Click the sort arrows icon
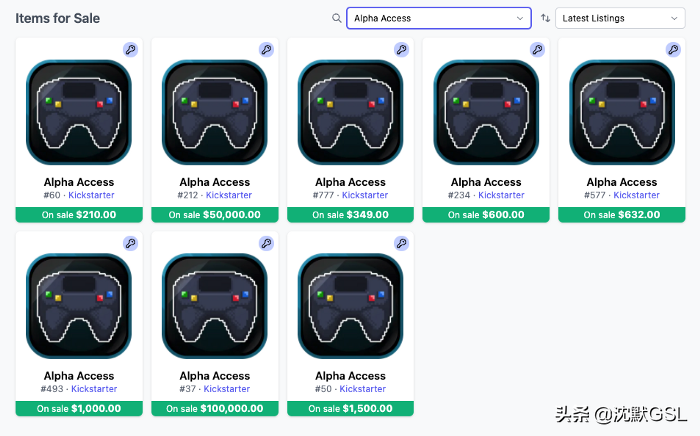This screenshot has width=700, height=436. 545,18
